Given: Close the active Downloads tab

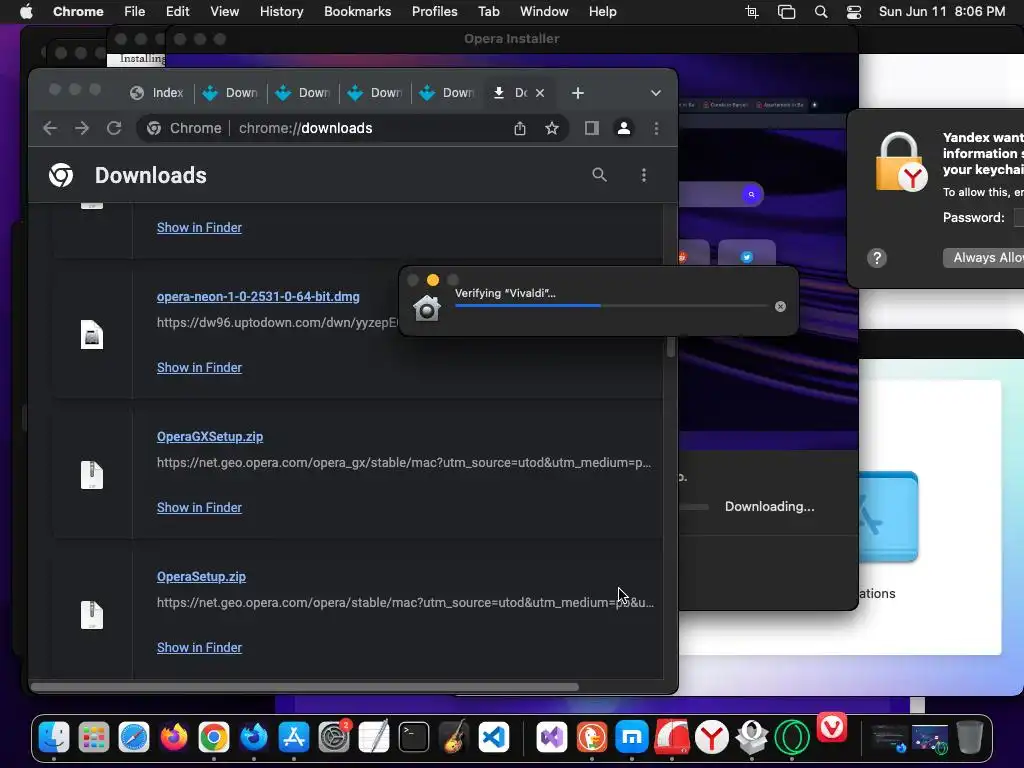Looking at the screenshot, I should pos(540,93).
